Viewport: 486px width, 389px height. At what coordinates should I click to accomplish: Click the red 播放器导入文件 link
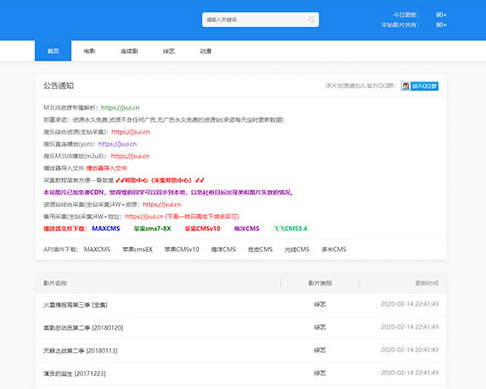106,168
